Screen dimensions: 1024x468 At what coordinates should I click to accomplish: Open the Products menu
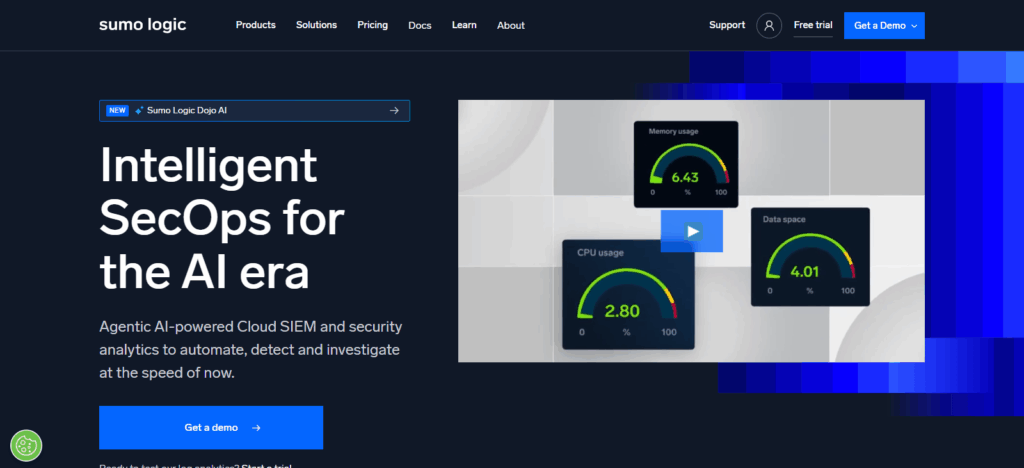click(255, 25)
